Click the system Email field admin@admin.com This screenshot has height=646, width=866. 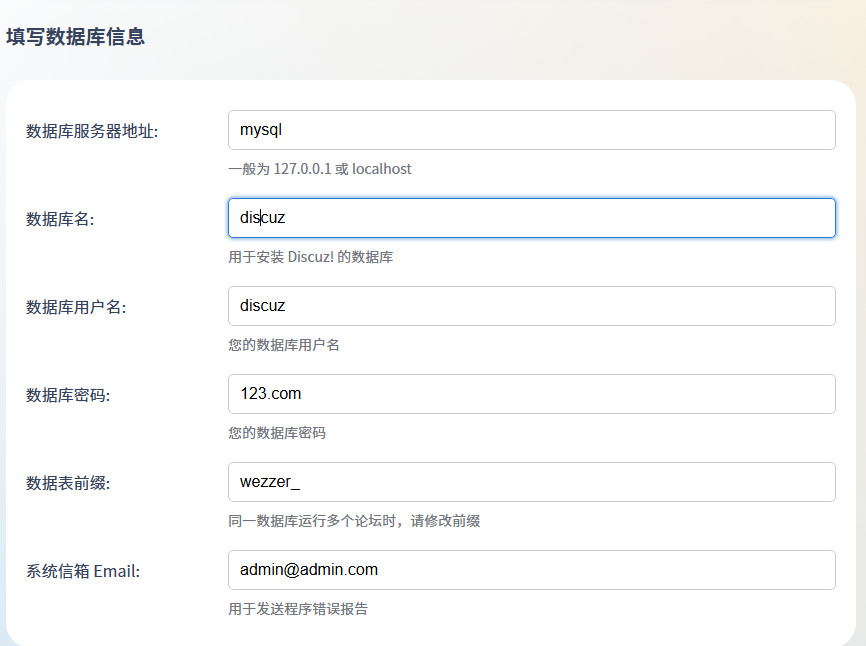click(531, 570)
